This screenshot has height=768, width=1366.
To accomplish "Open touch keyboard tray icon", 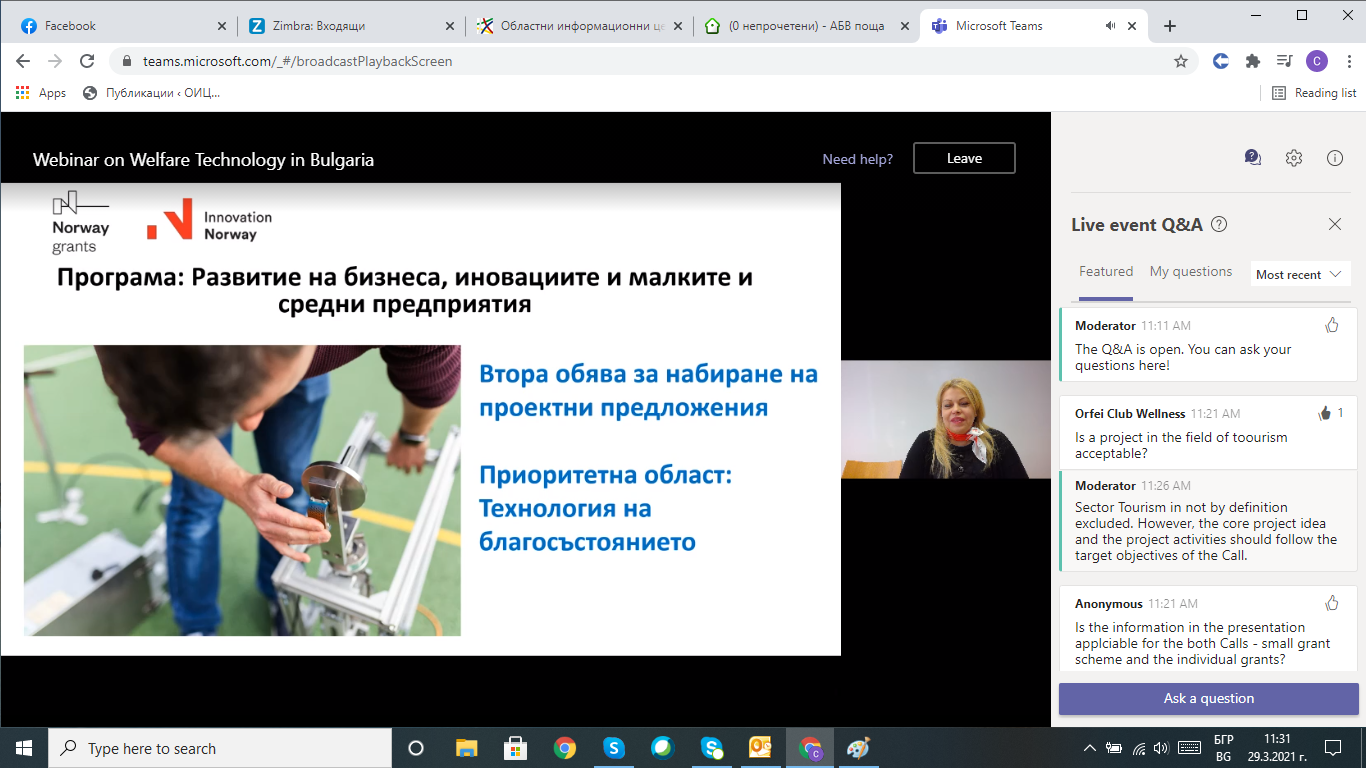I will pos(1189,748).
